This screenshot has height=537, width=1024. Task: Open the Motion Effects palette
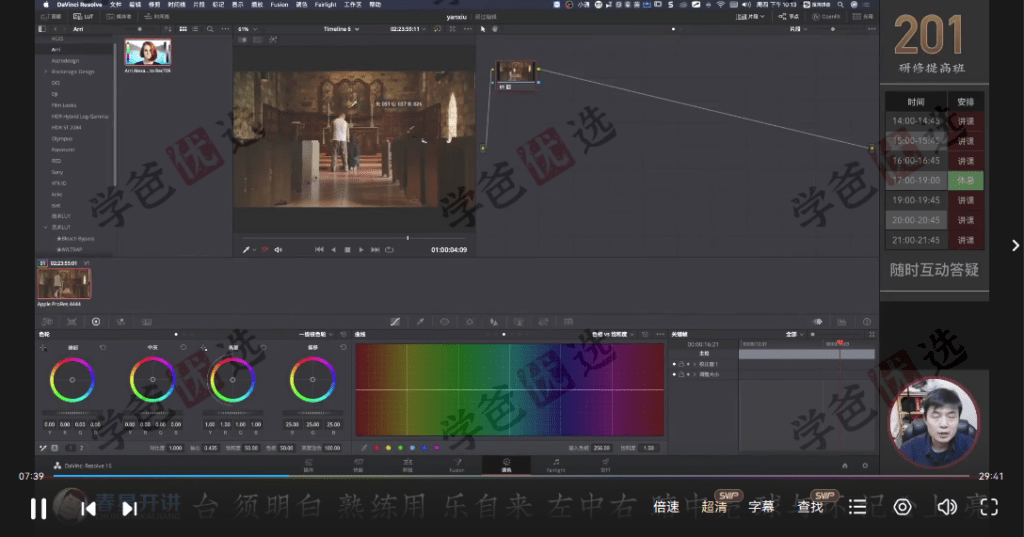147,322
